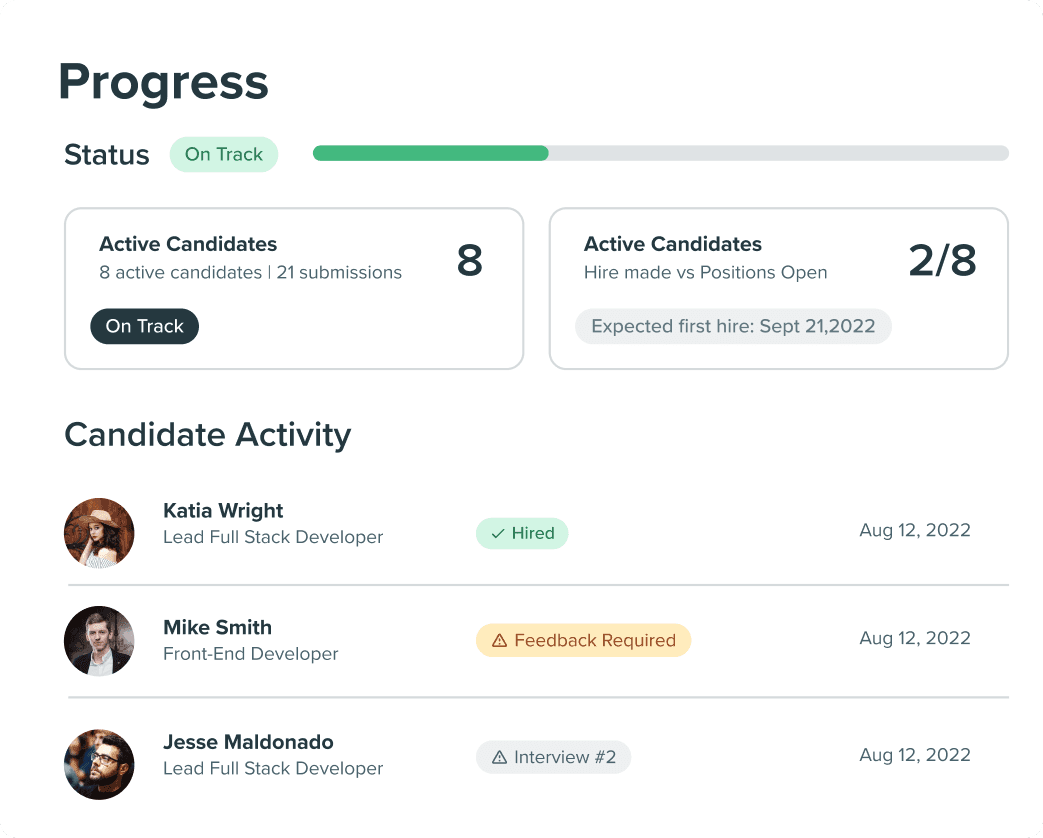
Task: Open Mike Smith's profile photo
Action: [x=99, y=641]
